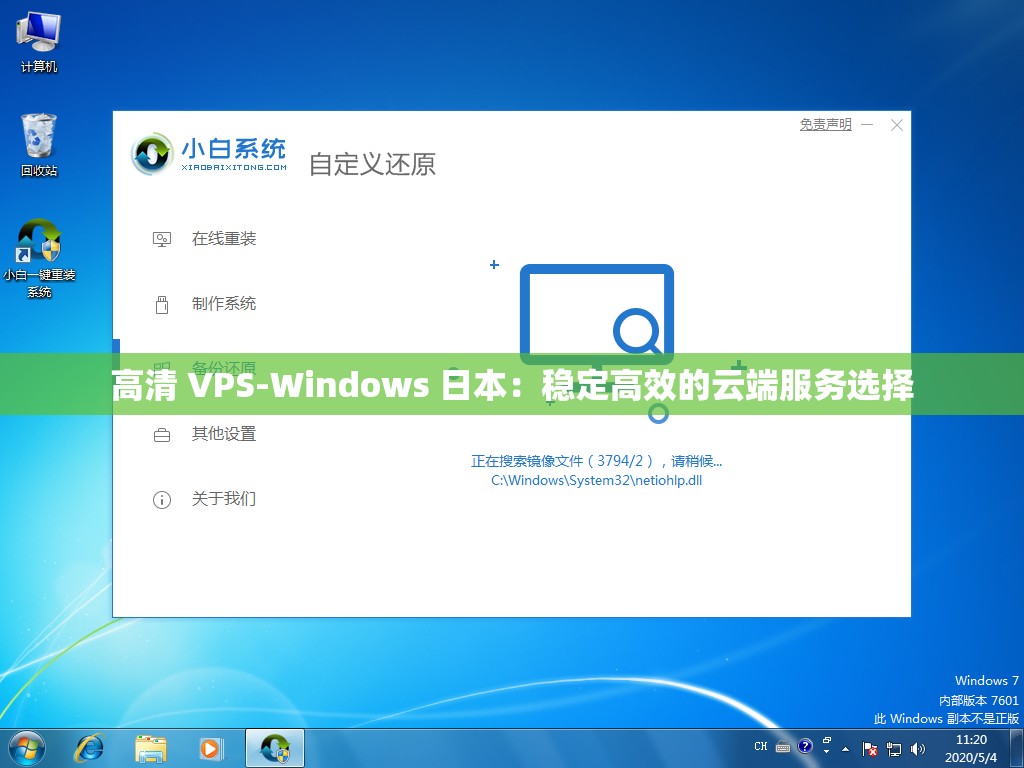Screen dimensions: 1024x768
Task: Click the Action Center flag in the tray
Action: click(x=868, y=748)
